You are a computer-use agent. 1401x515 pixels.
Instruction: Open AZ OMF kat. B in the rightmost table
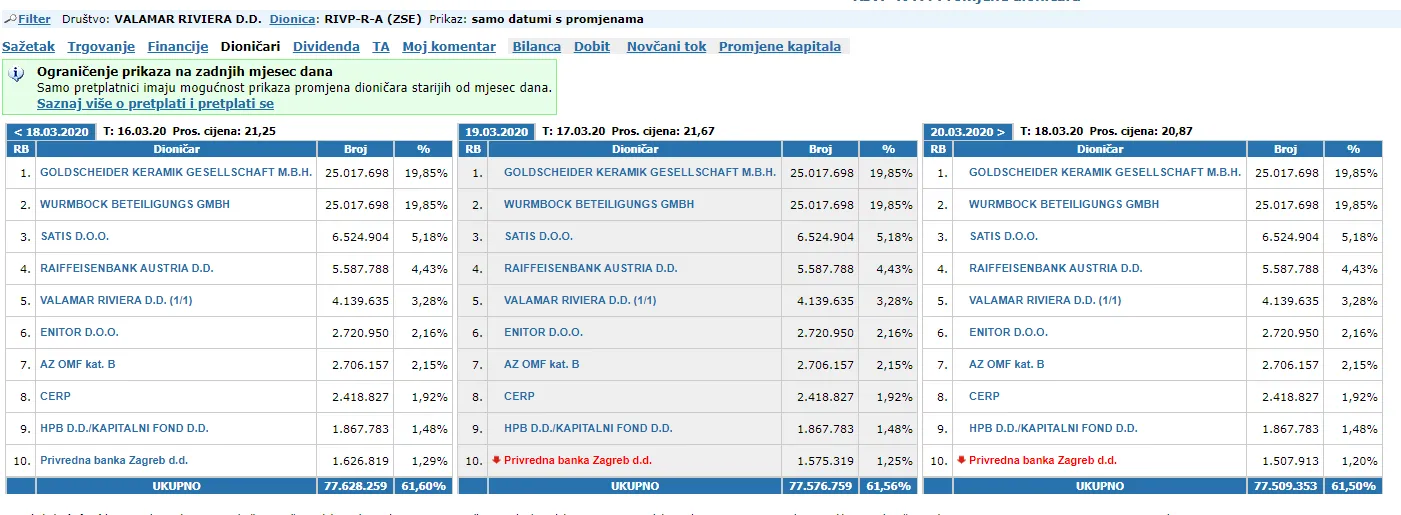click(1006, 364)
